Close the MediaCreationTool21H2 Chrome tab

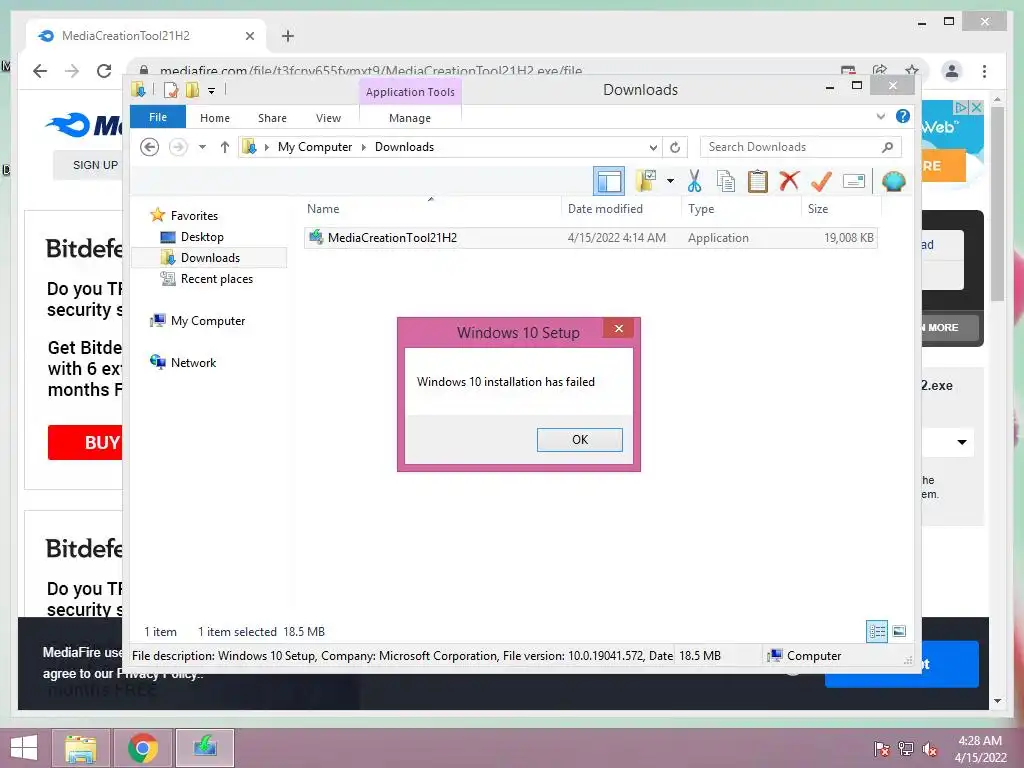[x=249, y=36]
